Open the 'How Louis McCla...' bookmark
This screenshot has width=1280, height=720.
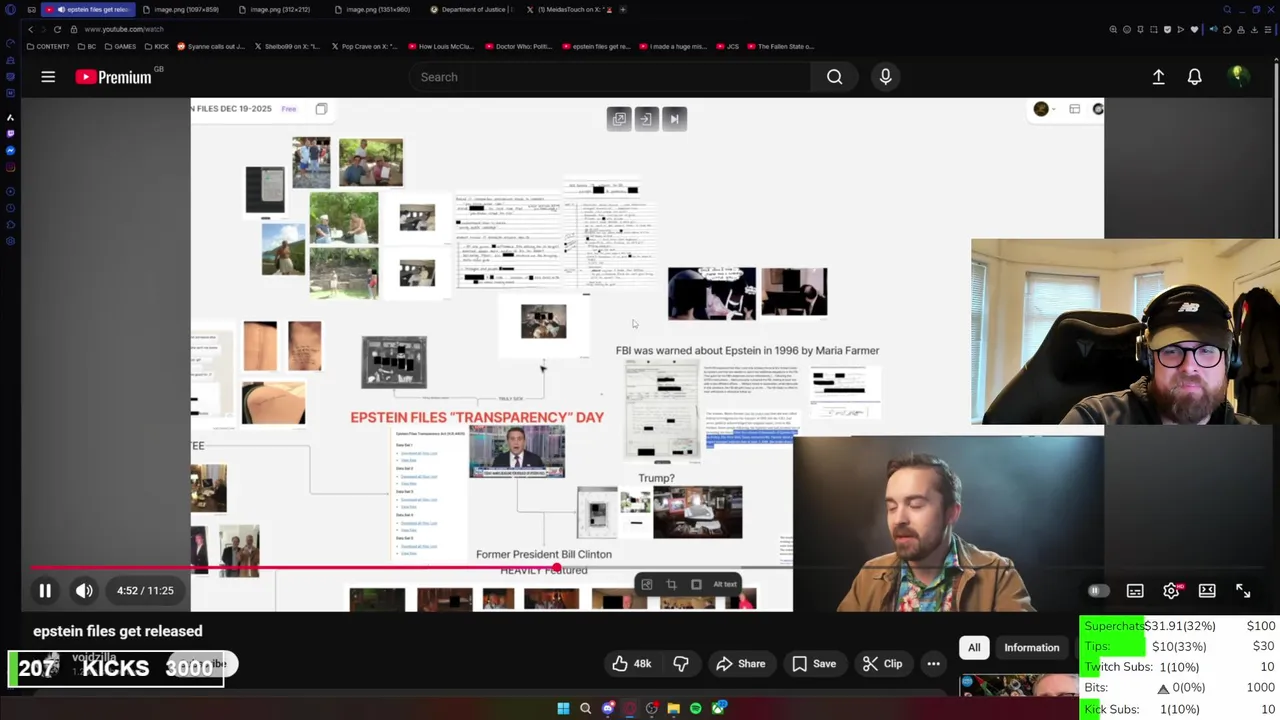(x=441, y=46)
